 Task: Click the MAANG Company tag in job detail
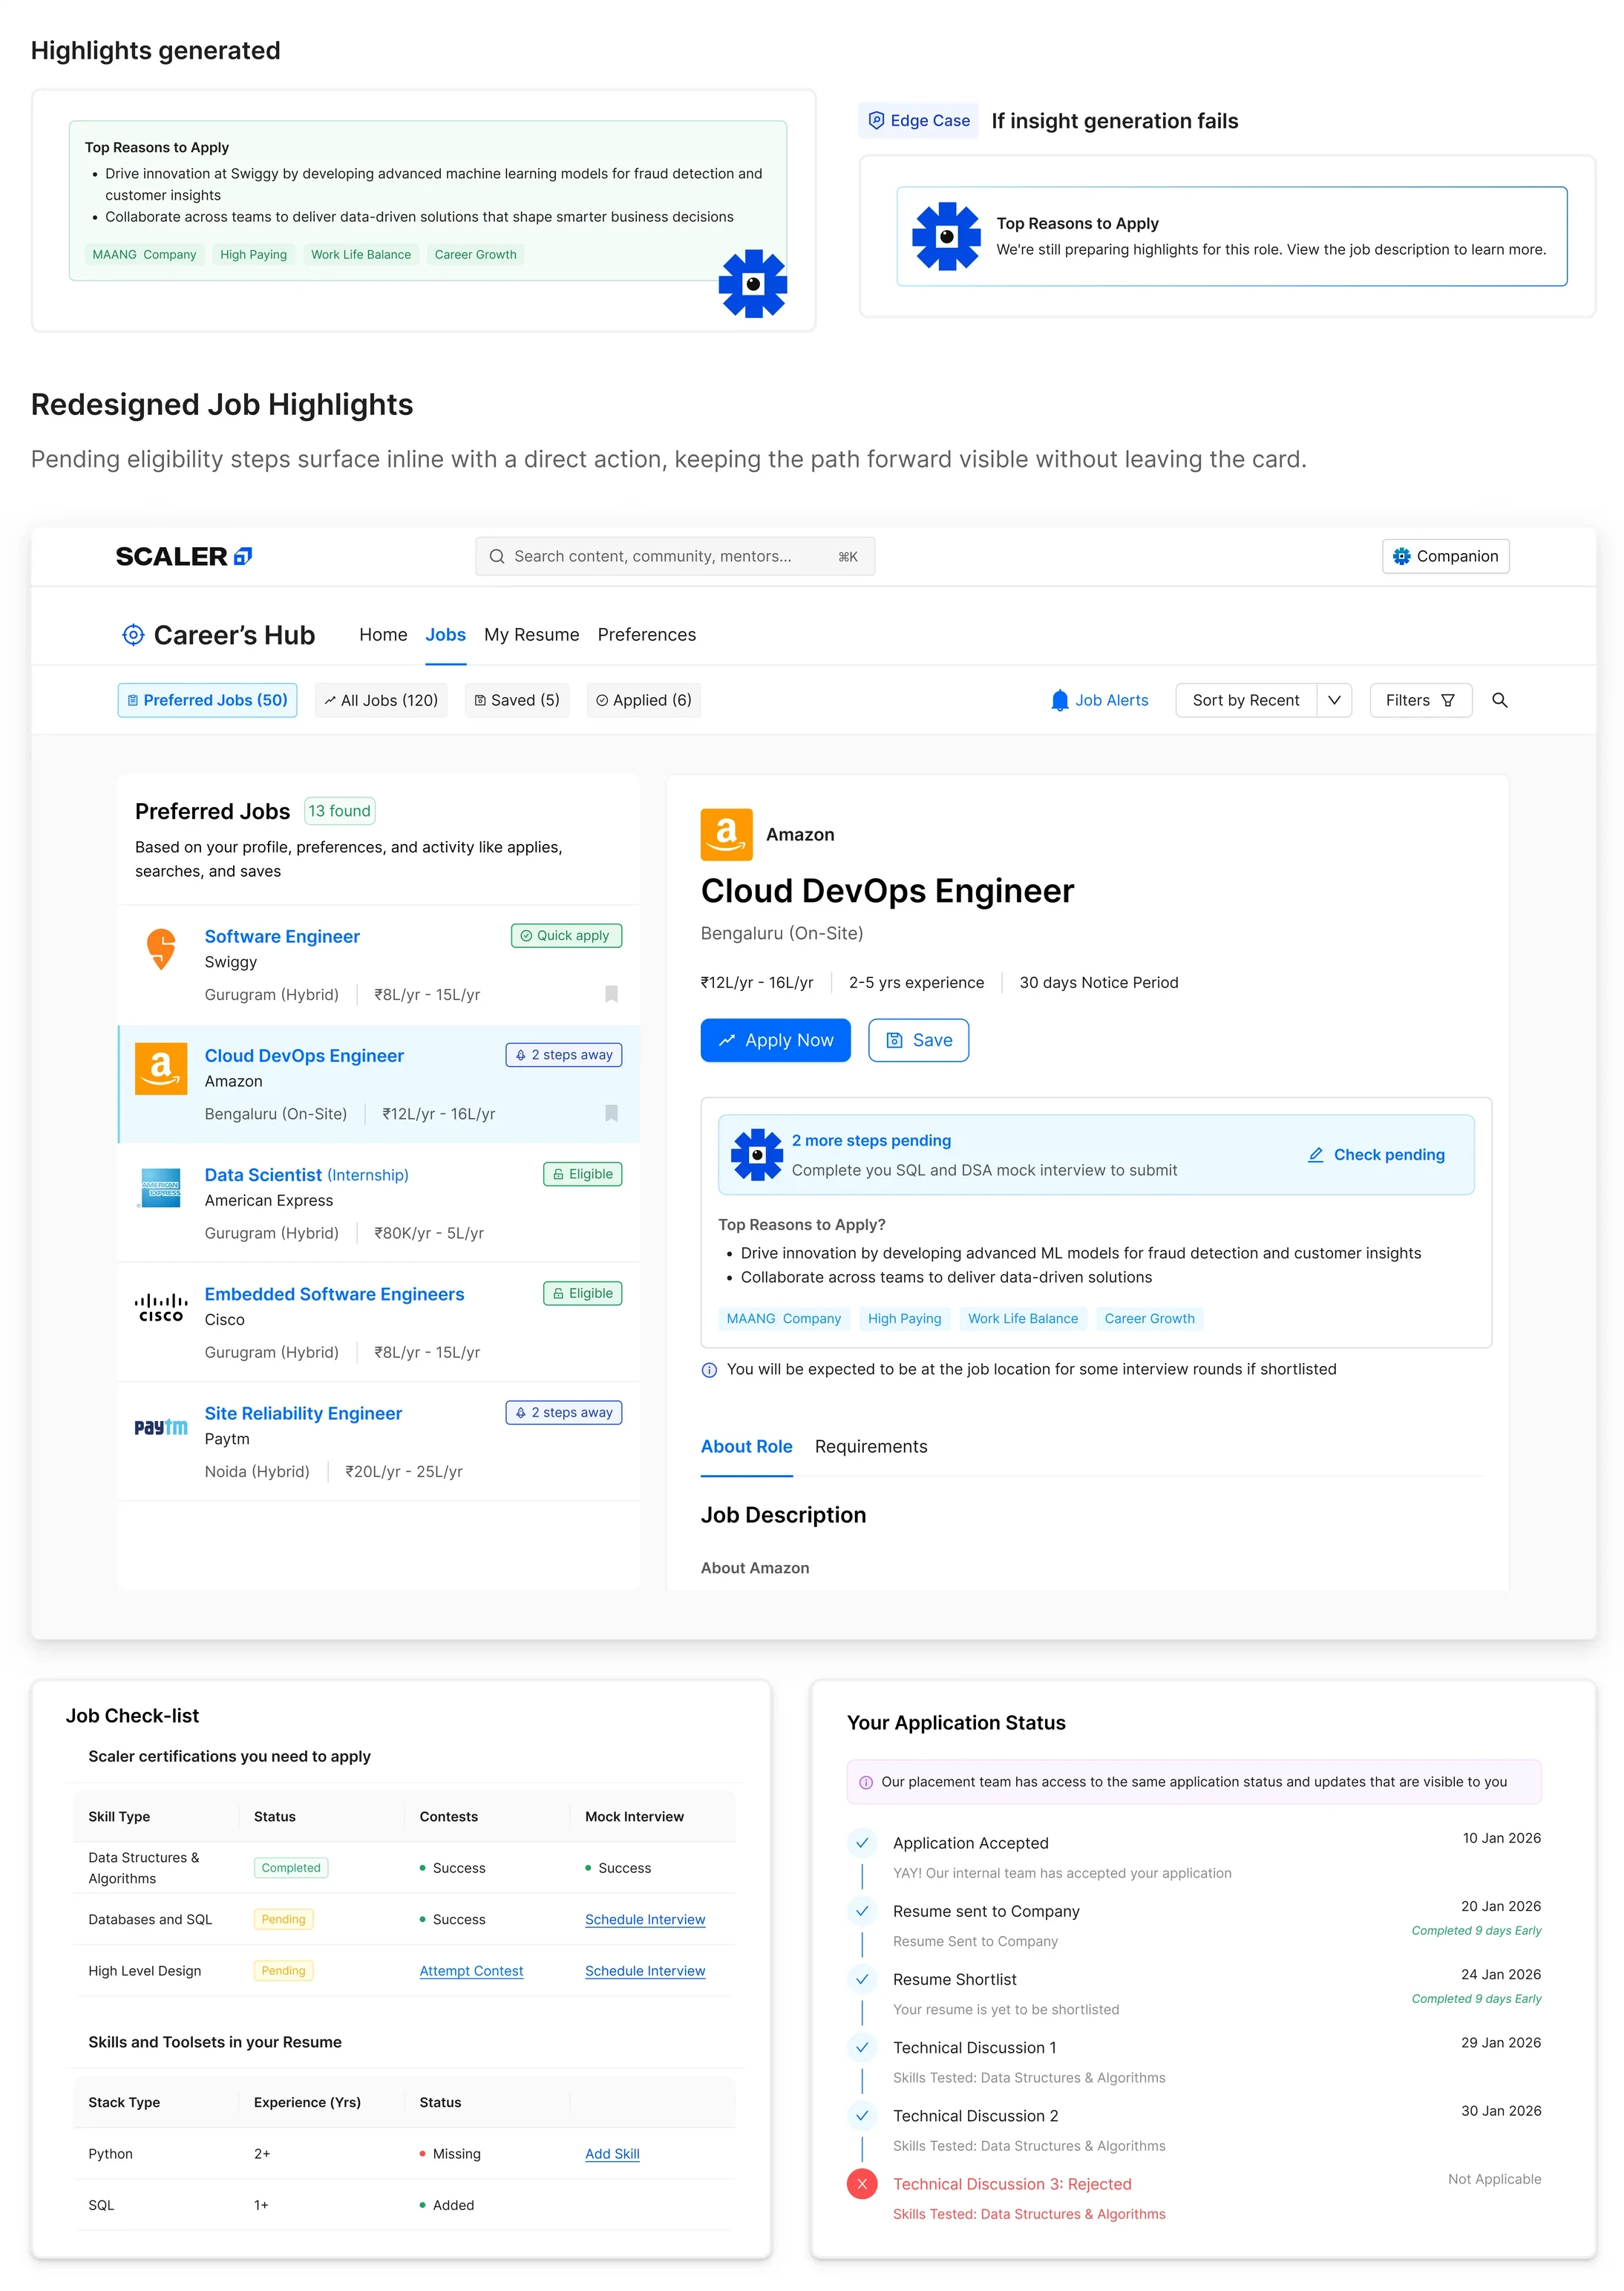point(783,1318)
